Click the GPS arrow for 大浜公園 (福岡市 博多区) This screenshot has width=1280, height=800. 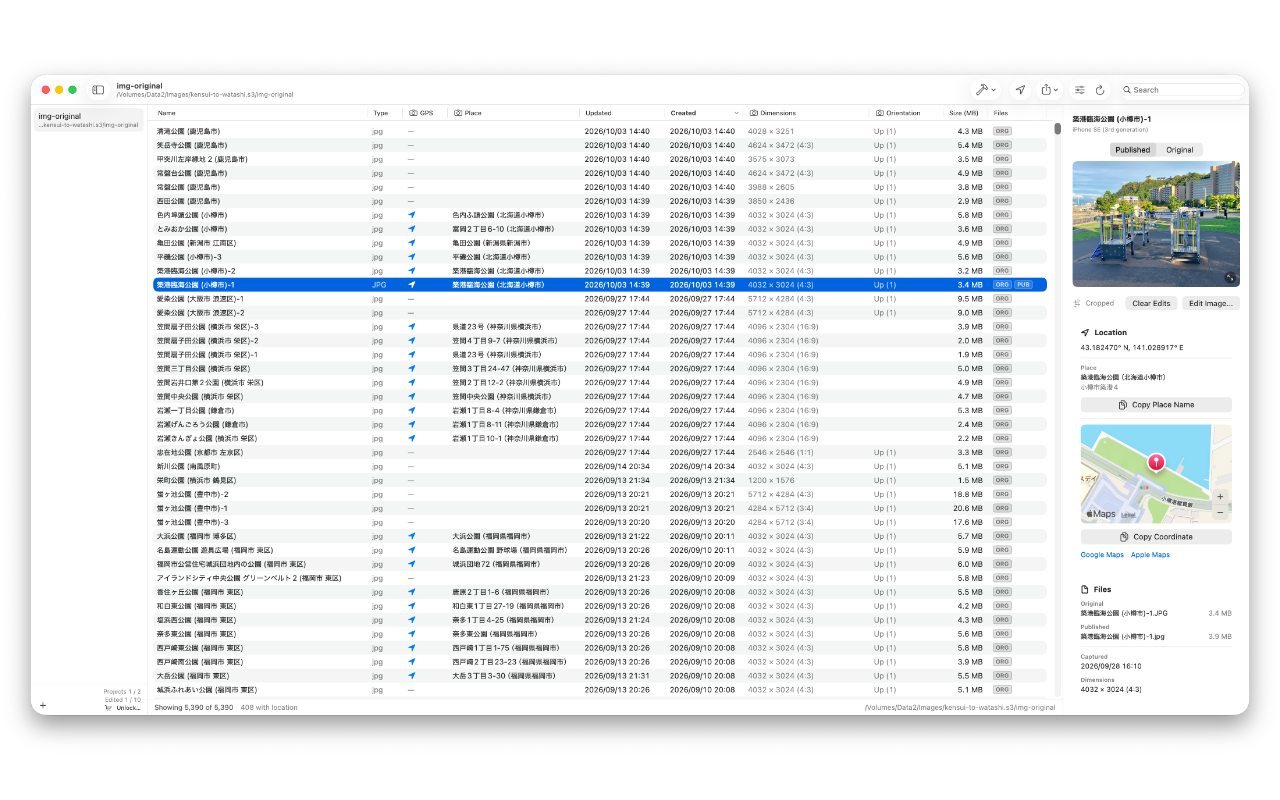pos(411,536)
